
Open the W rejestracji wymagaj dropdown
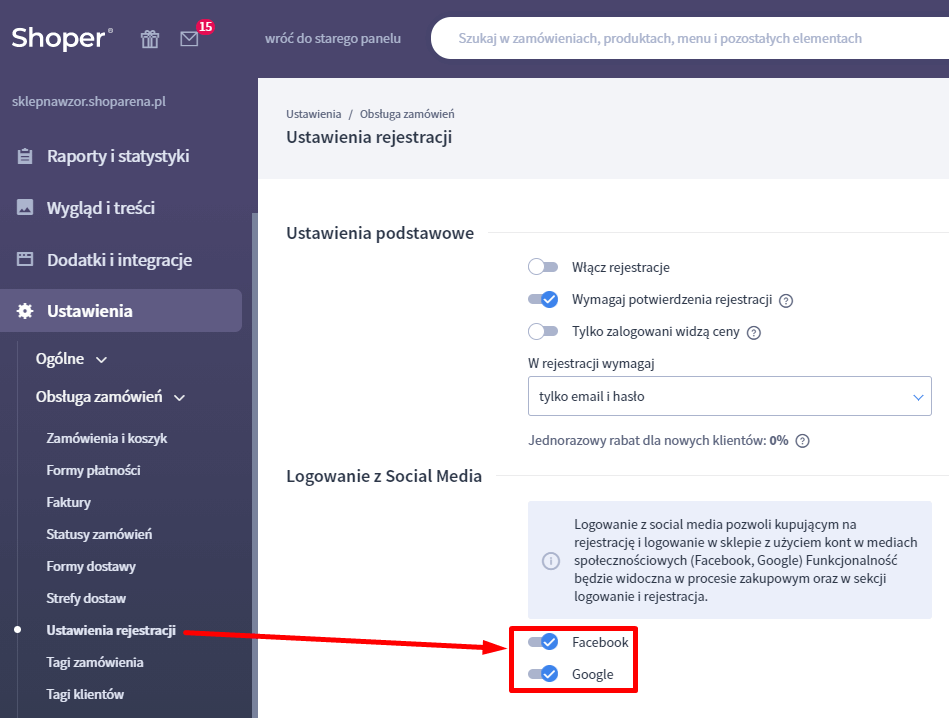tap(729, 396)
